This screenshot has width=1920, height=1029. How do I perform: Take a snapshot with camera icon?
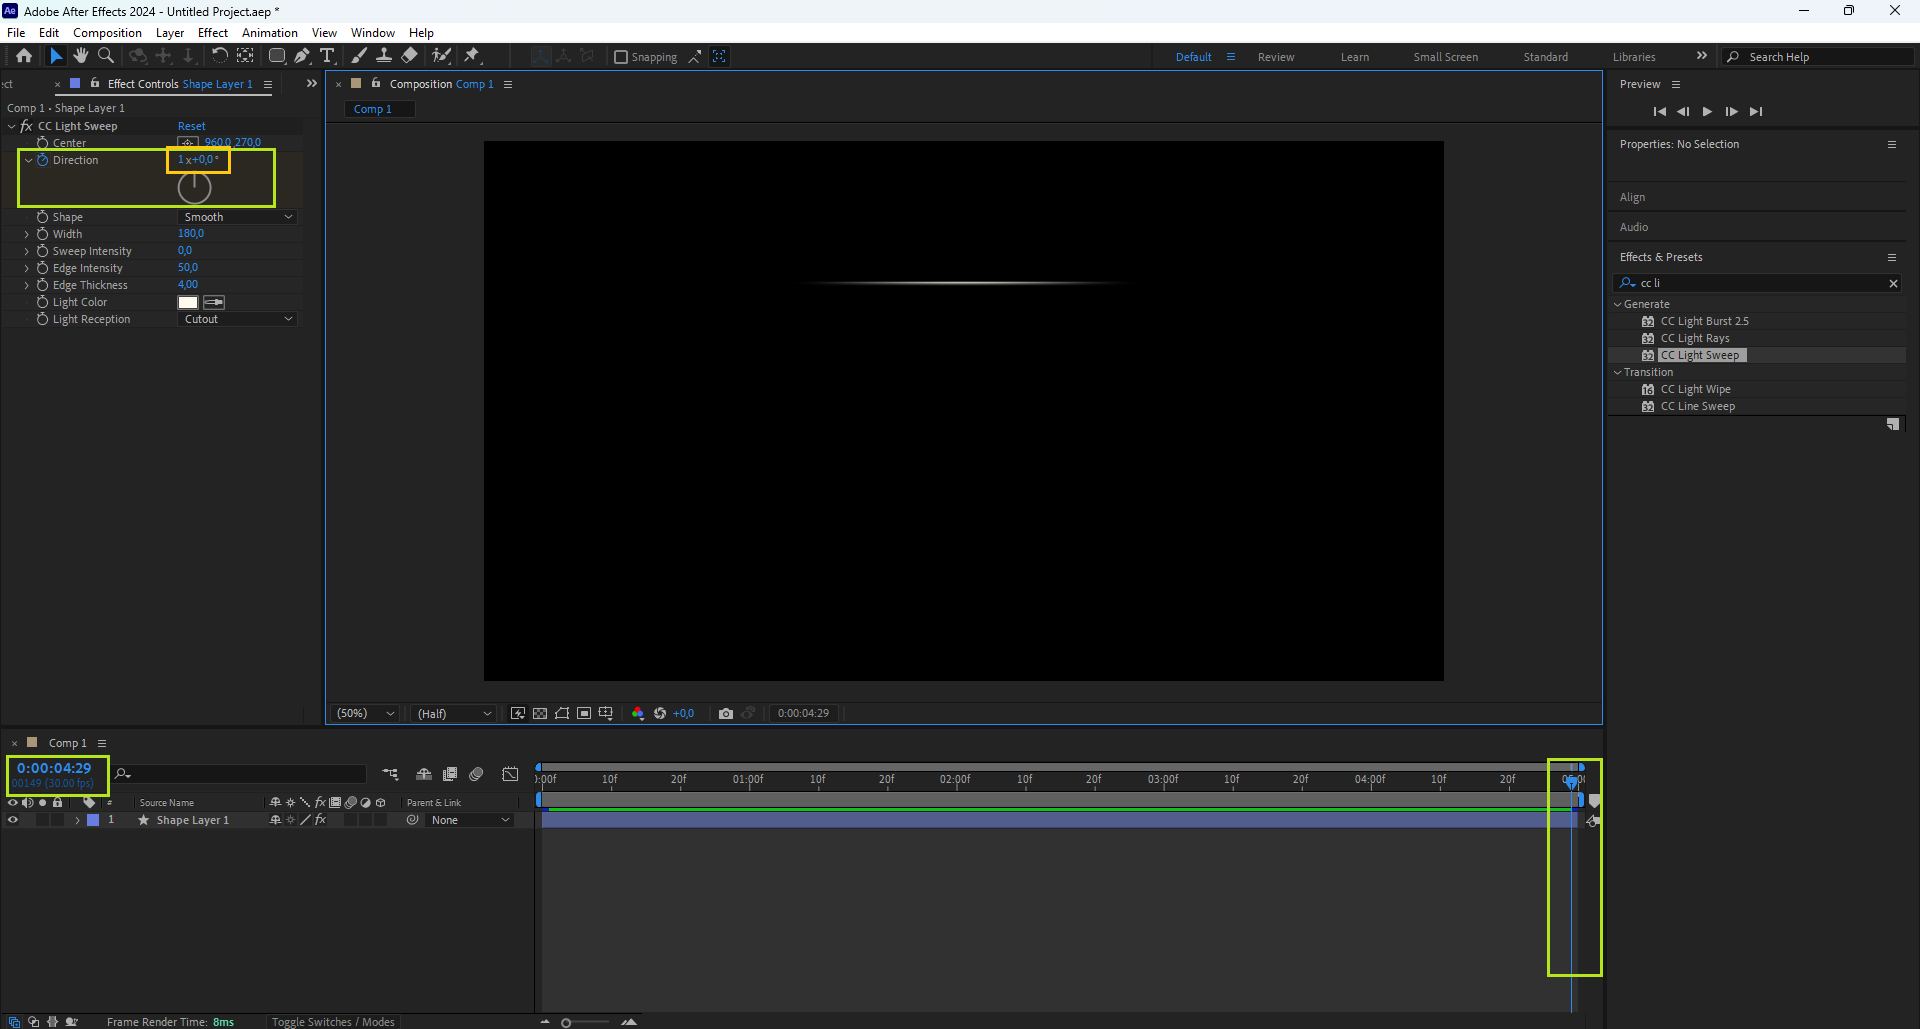coord(726,713)
